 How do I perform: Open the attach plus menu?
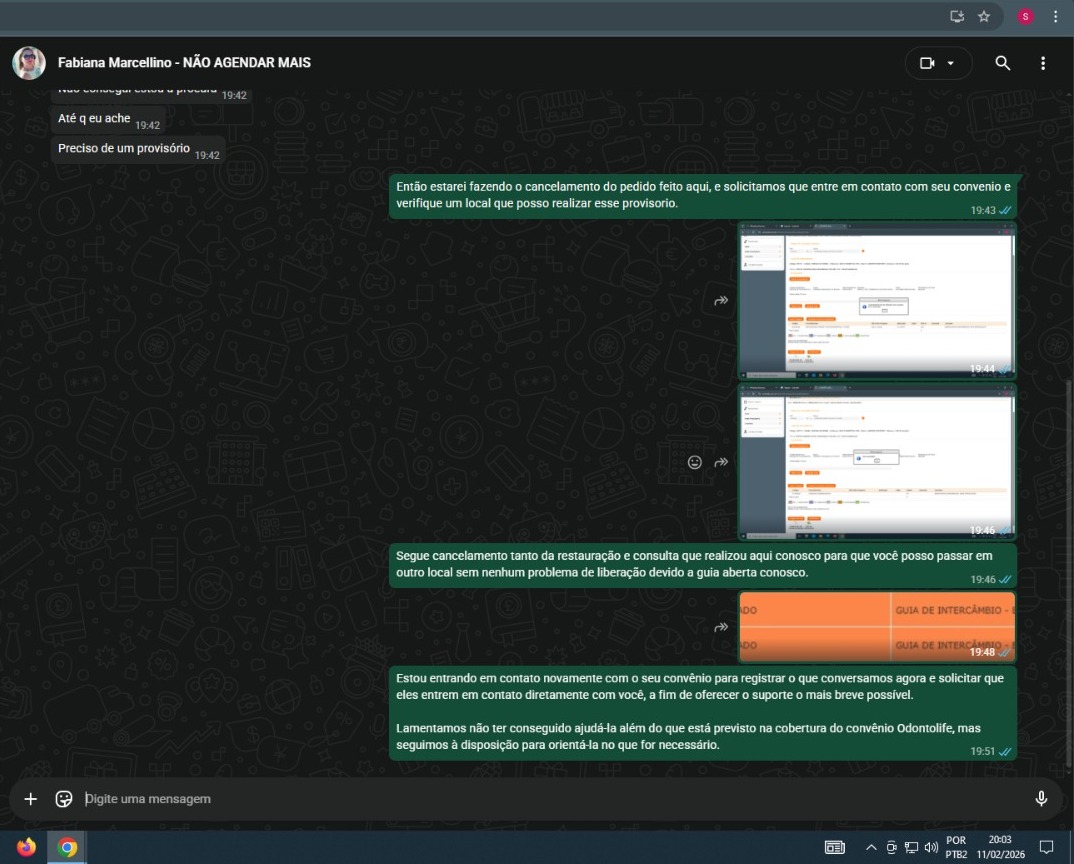pos(31,799)
